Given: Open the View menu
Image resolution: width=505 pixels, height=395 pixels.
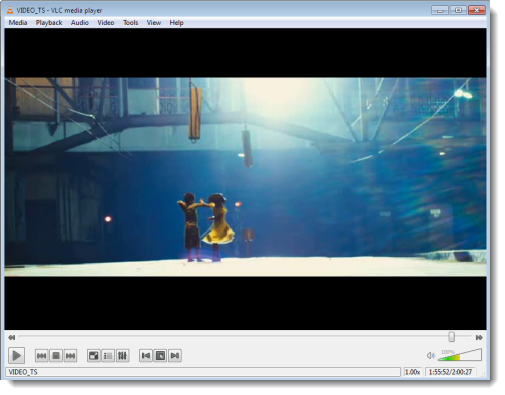Looking at the screenshot, I should (154, 23).
